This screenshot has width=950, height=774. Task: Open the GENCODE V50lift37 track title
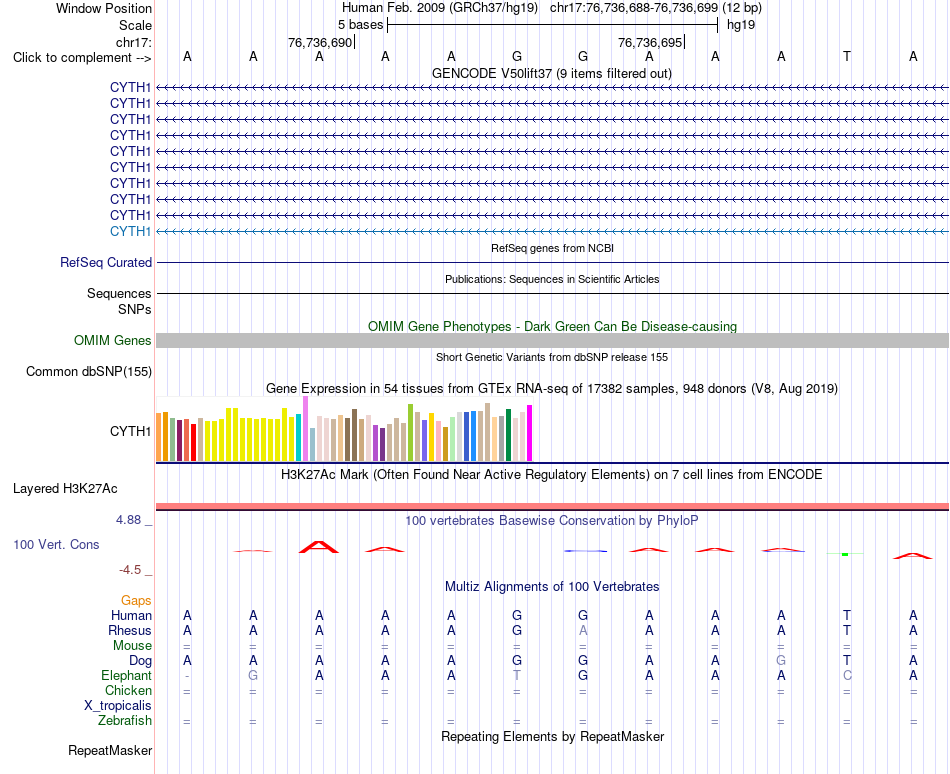click(551, 73)
